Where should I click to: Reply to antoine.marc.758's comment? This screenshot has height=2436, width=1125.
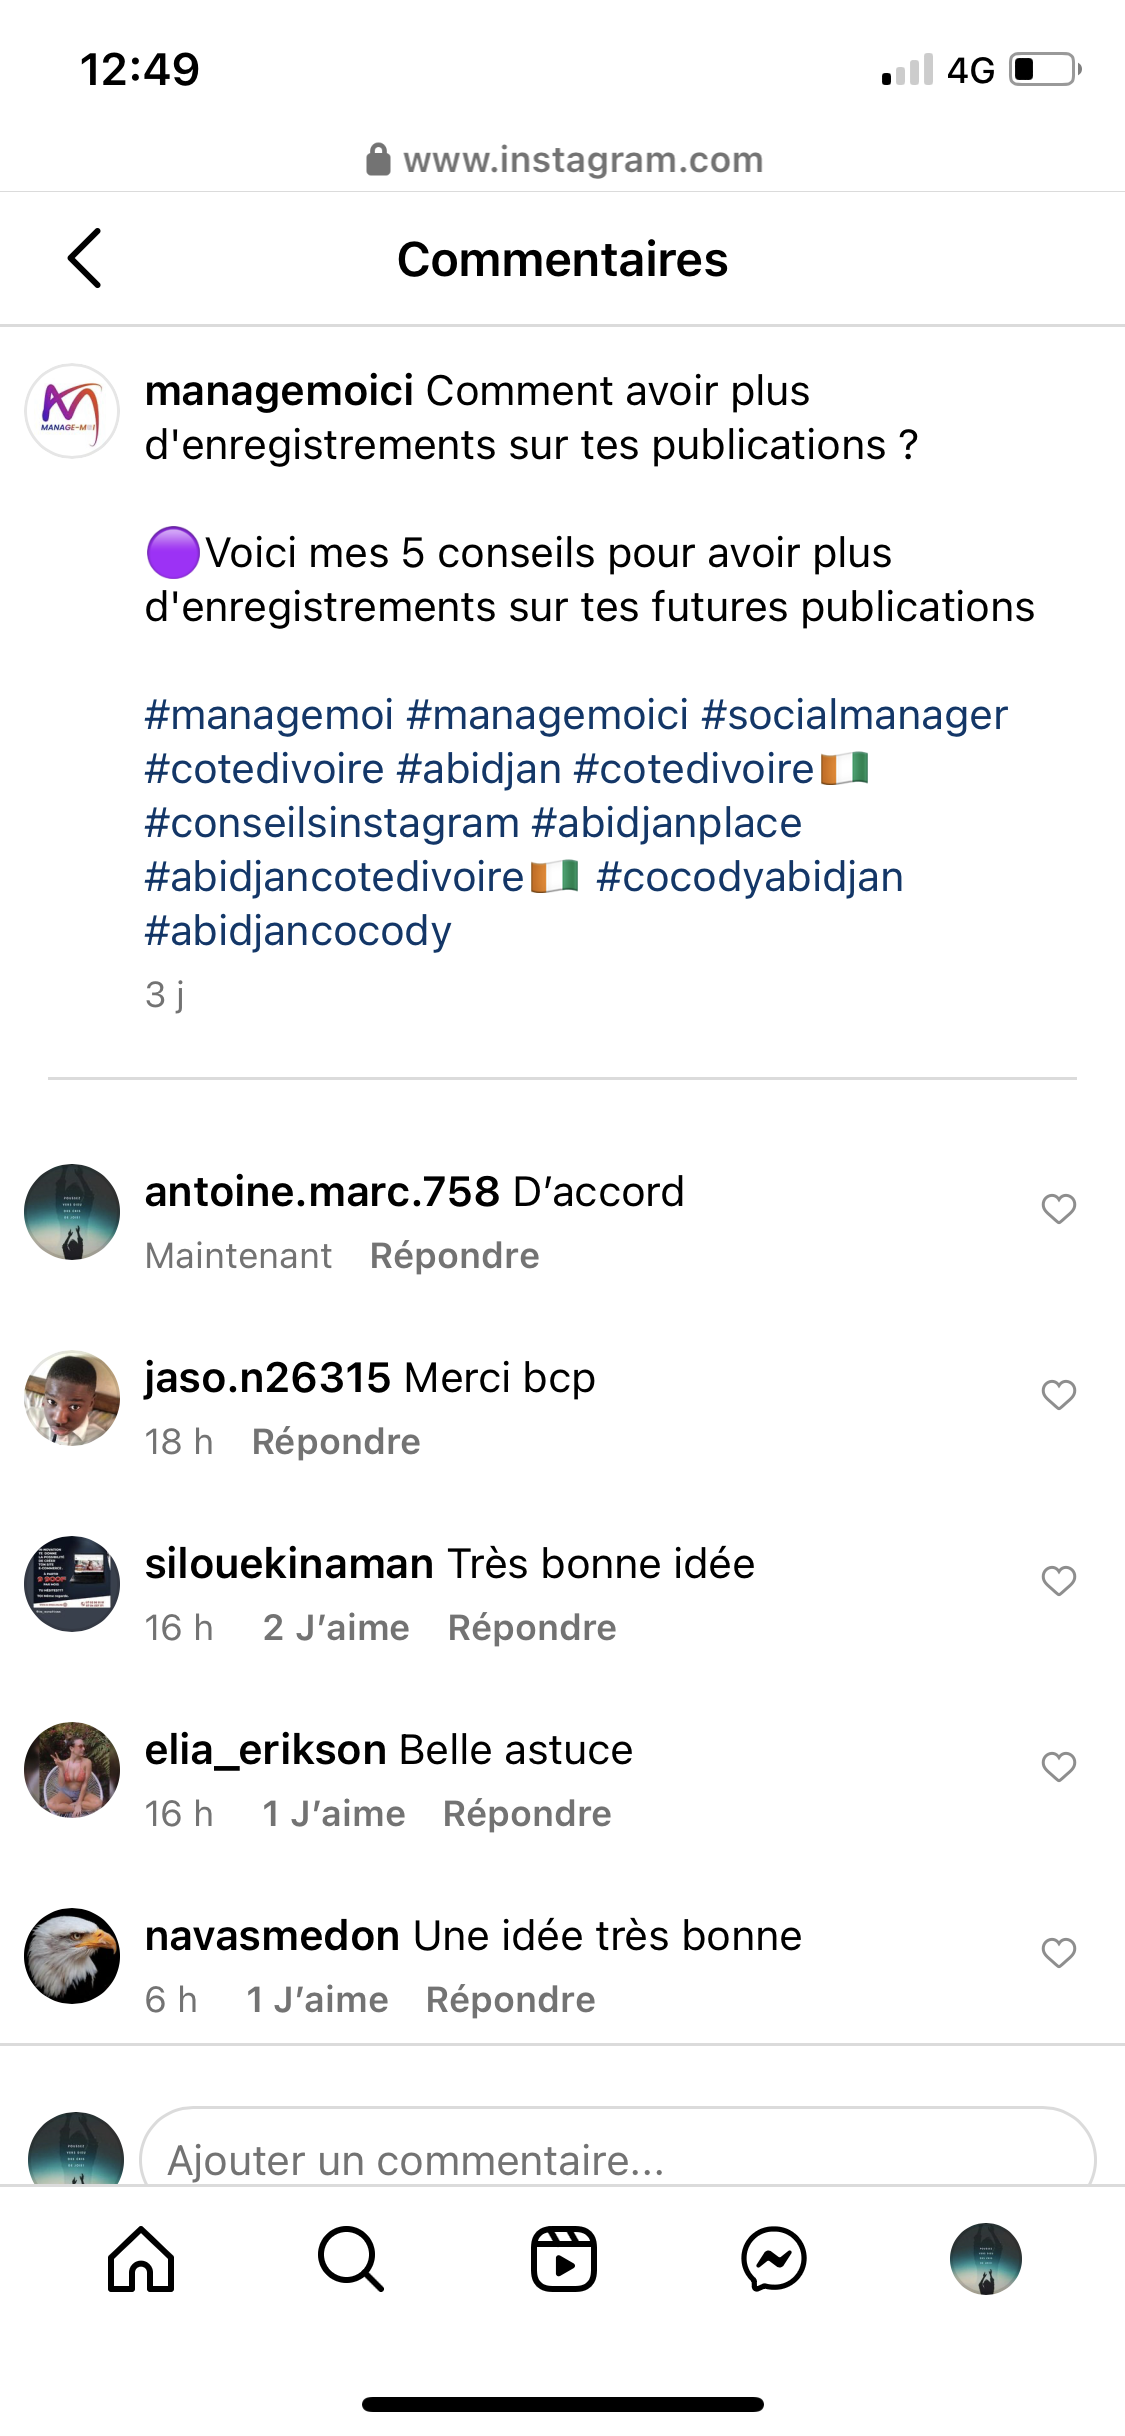[454, 1256]
